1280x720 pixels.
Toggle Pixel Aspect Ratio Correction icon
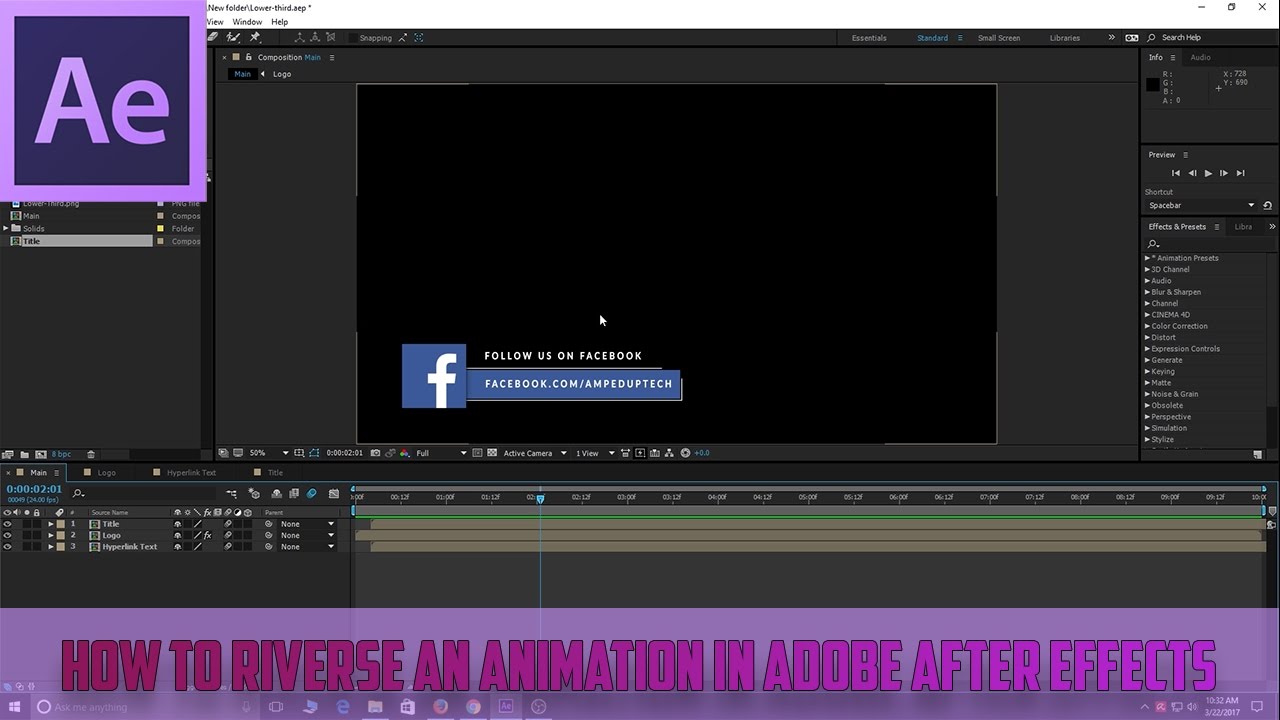[x=625, y=453]
